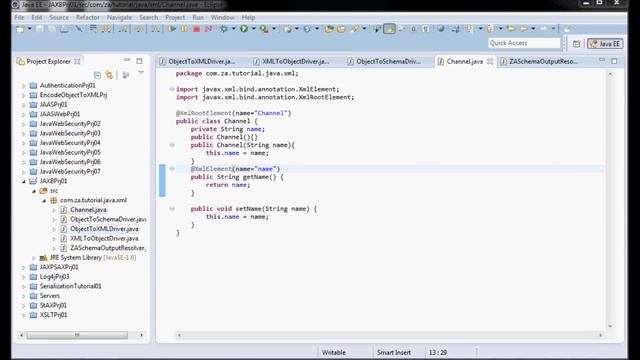This screenshot has width=640, height=360.
Task: Expand the Servers project node
Action: coord(24,296)
